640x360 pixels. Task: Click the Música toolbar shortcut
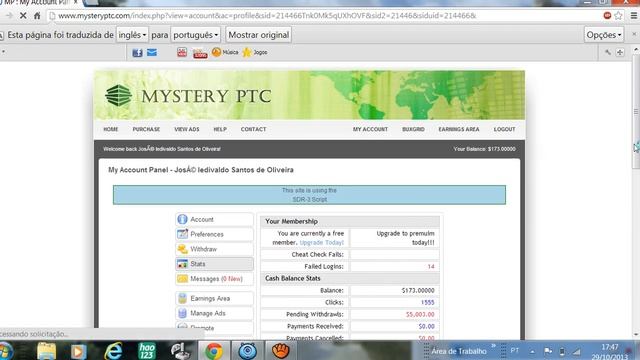(x=225, y=52)
